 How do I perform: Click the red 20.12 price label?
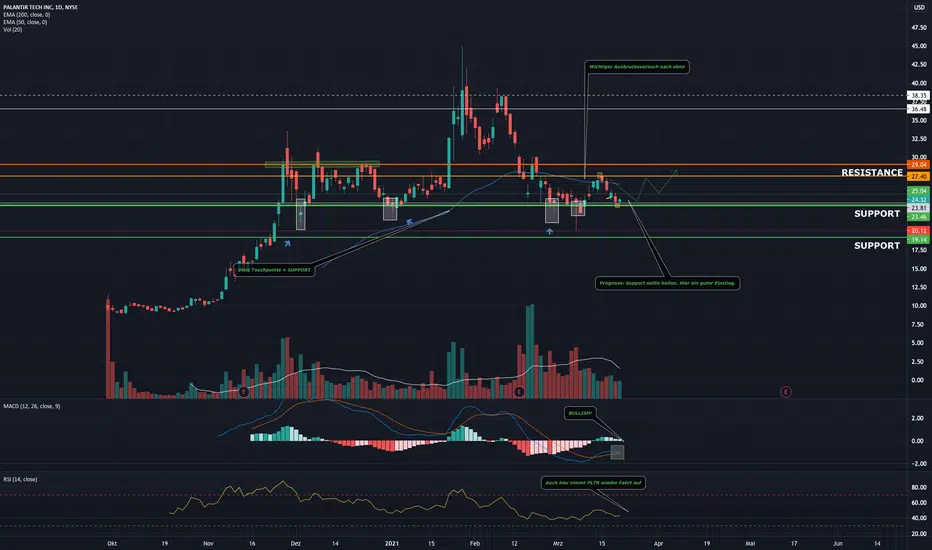tap(918, 231)
